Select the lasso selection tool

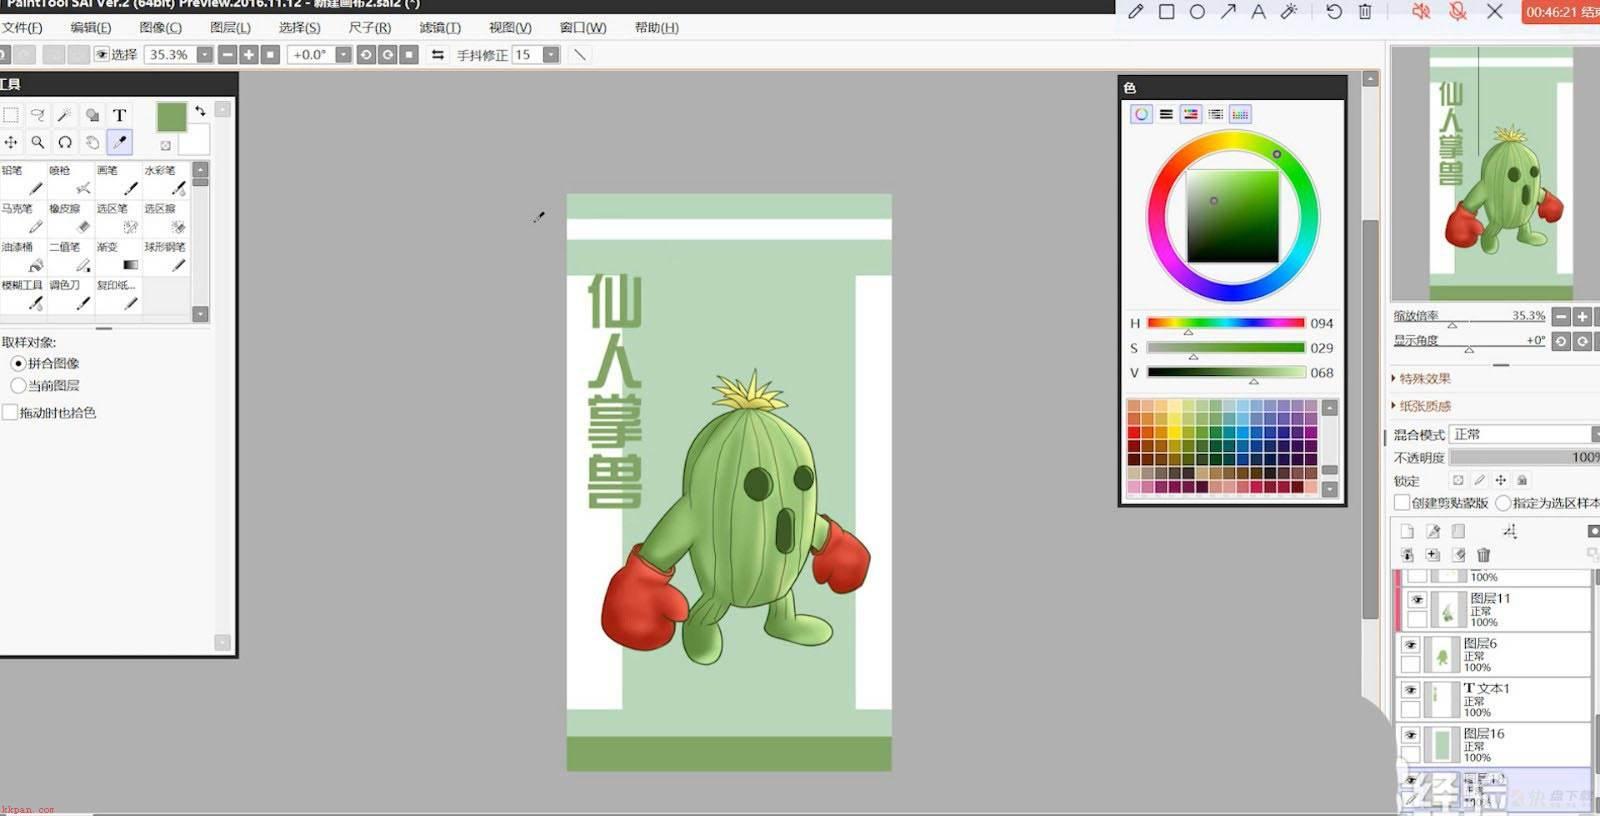(37, 115)
